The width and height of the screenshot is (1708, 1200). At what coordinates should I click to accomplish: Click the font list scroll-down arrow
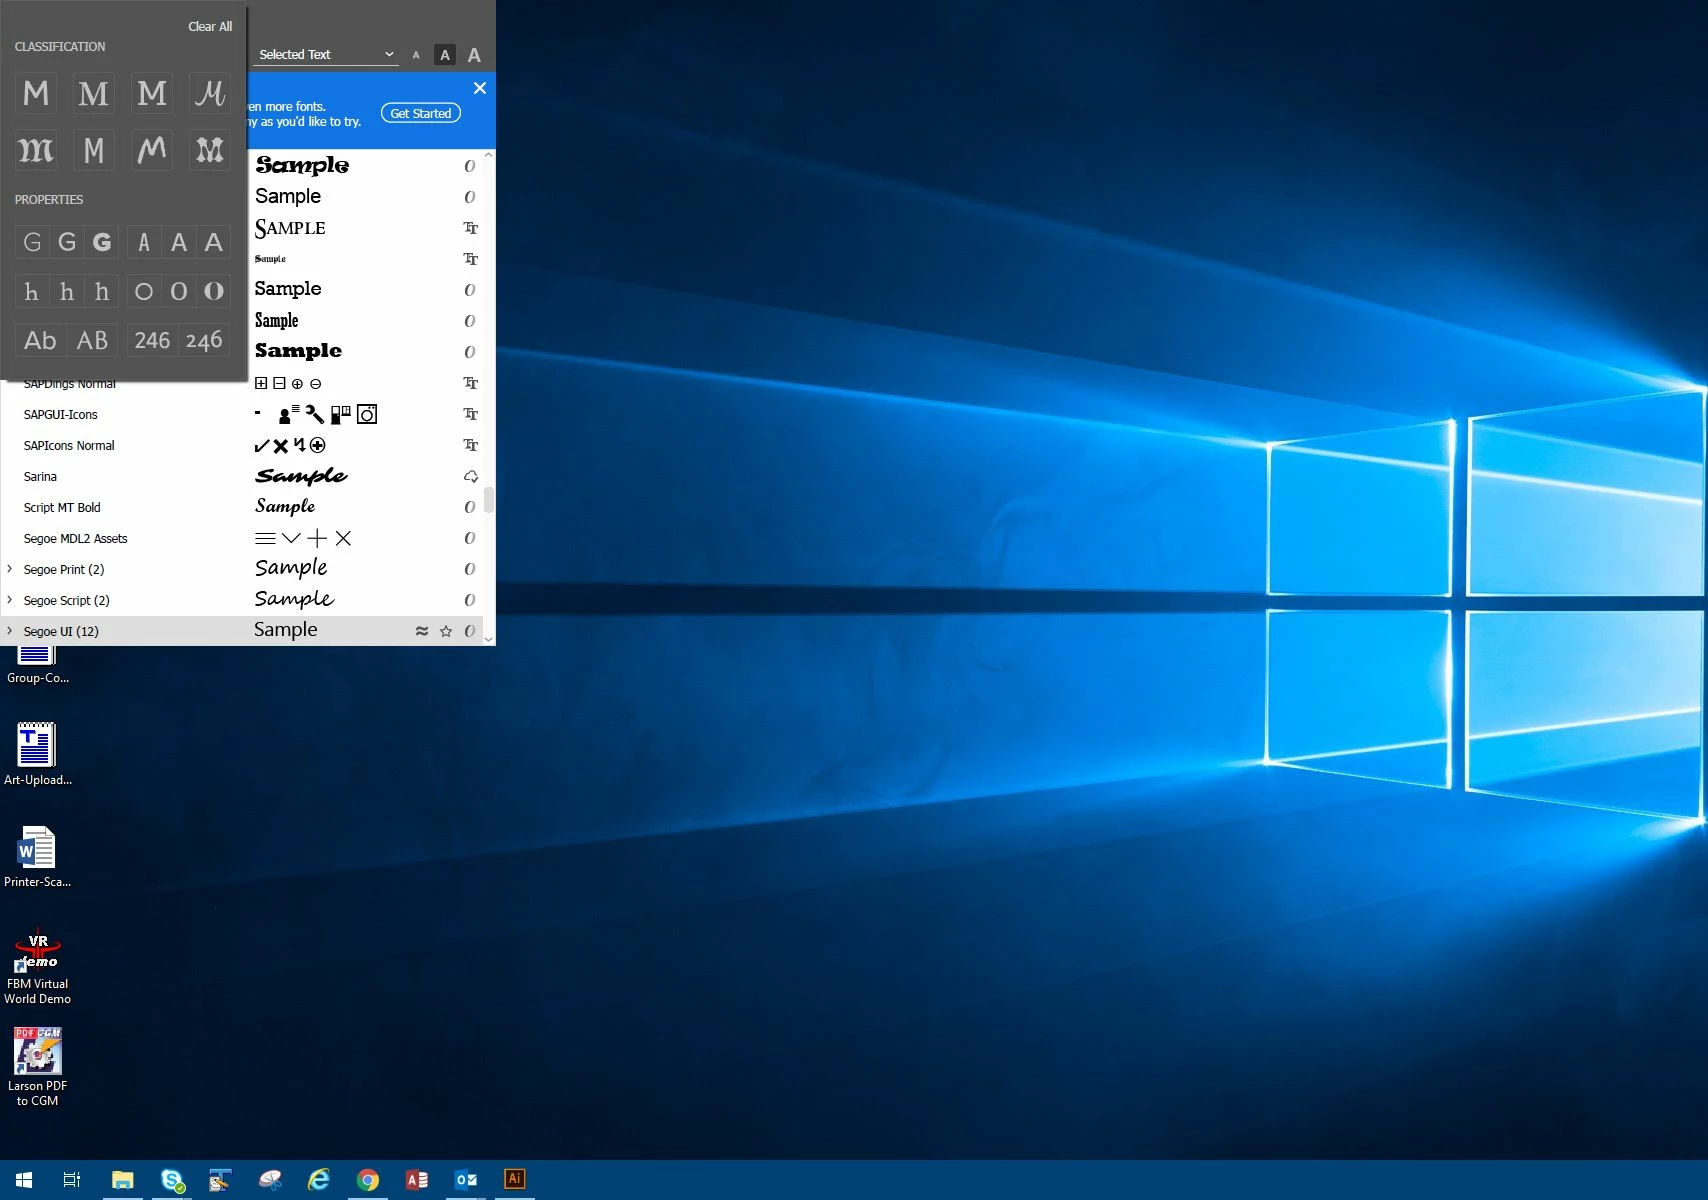[x=489, y=639]
